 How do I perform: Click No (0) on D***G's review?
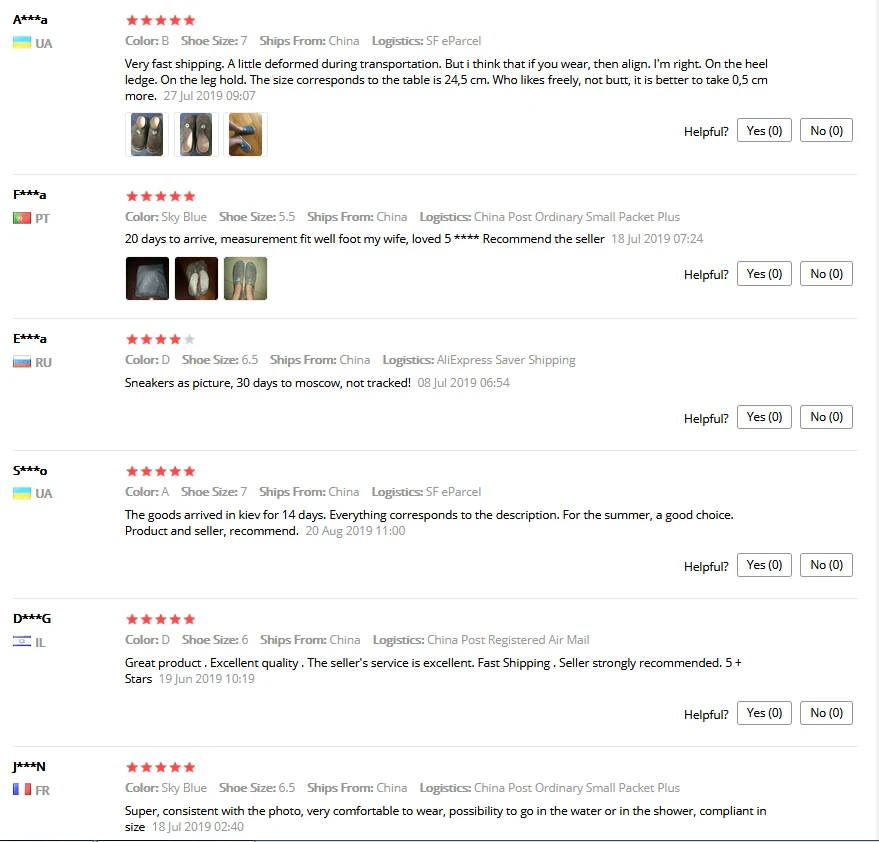tap(826, 713)
